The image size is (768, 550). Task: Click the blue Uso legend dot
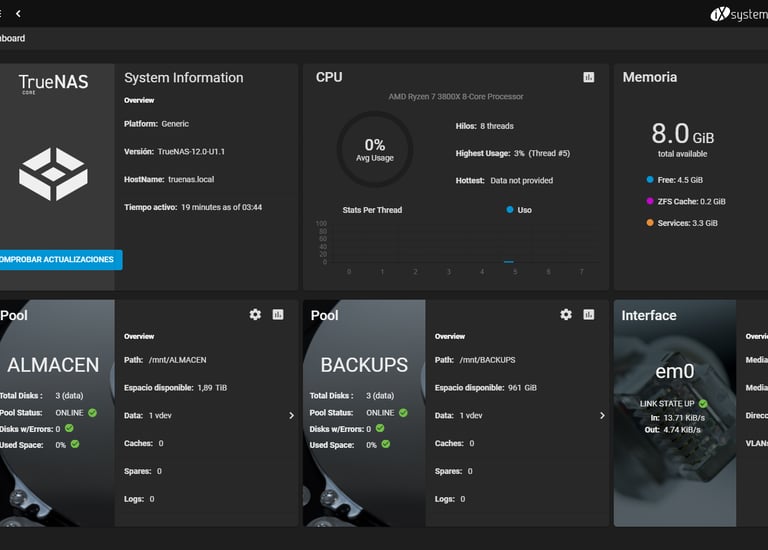[509, 210]
